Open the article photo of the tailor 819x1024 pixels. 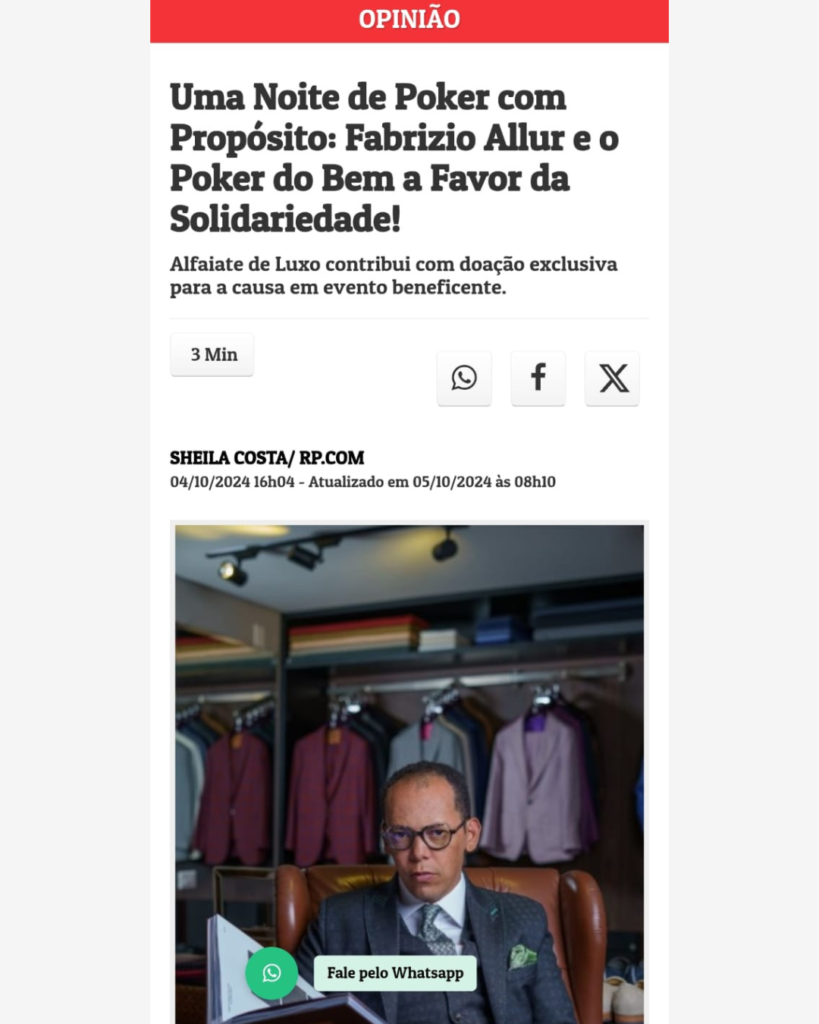410,774
